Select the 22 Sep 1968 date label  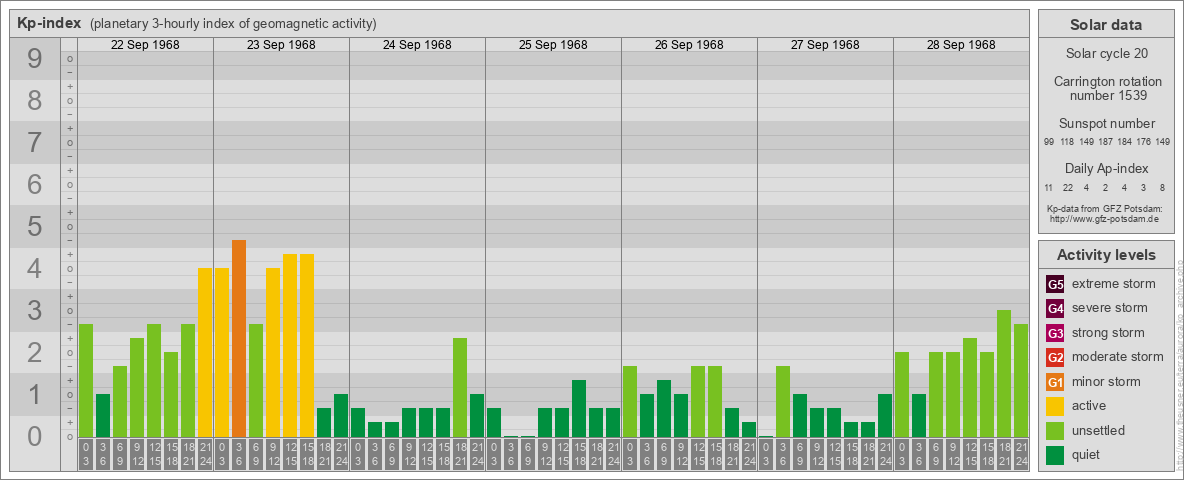click(145, 45)
